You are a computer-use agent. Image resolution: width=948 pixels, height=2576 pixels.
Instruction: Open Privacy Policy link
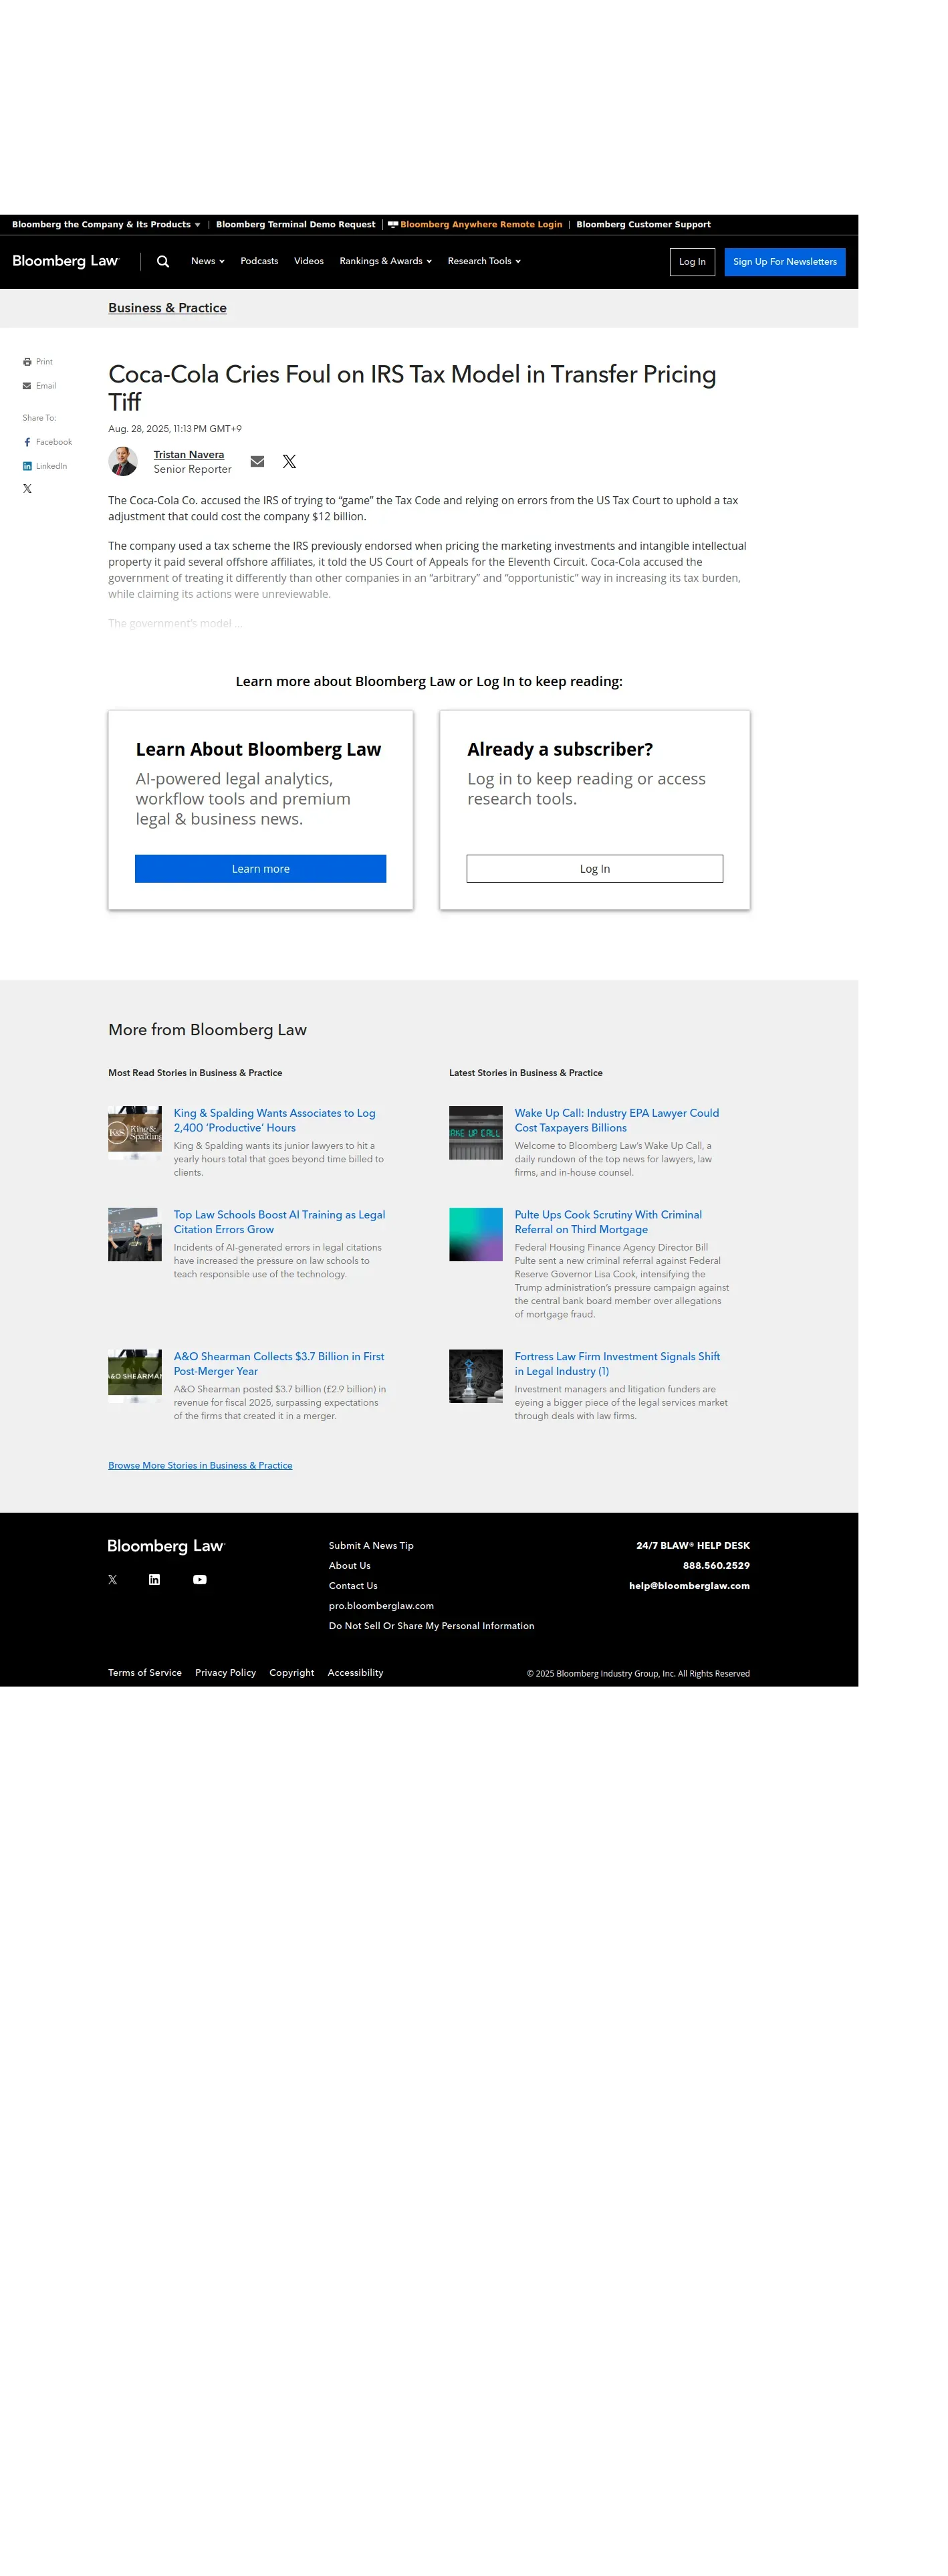coord(225,1673)
